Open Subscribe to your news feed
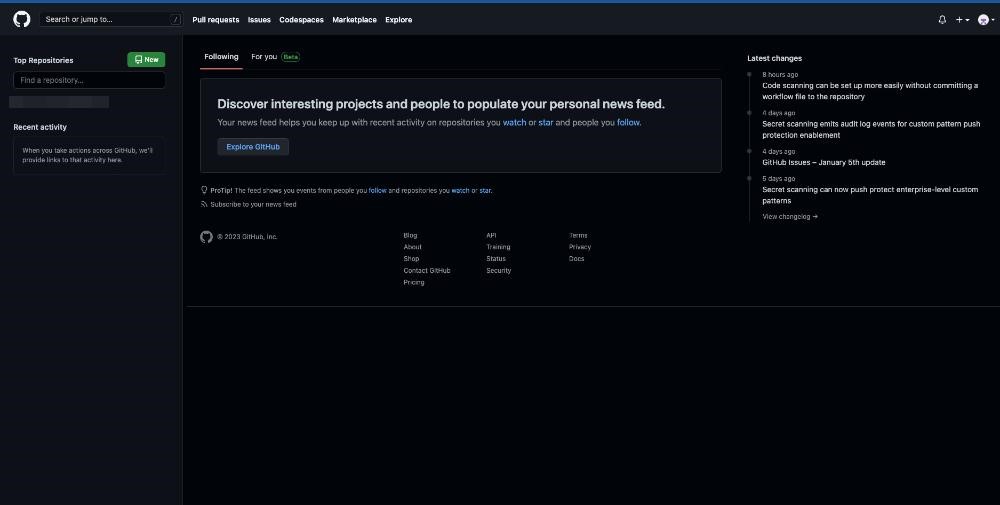1000x505 pixels. (249, 205)
